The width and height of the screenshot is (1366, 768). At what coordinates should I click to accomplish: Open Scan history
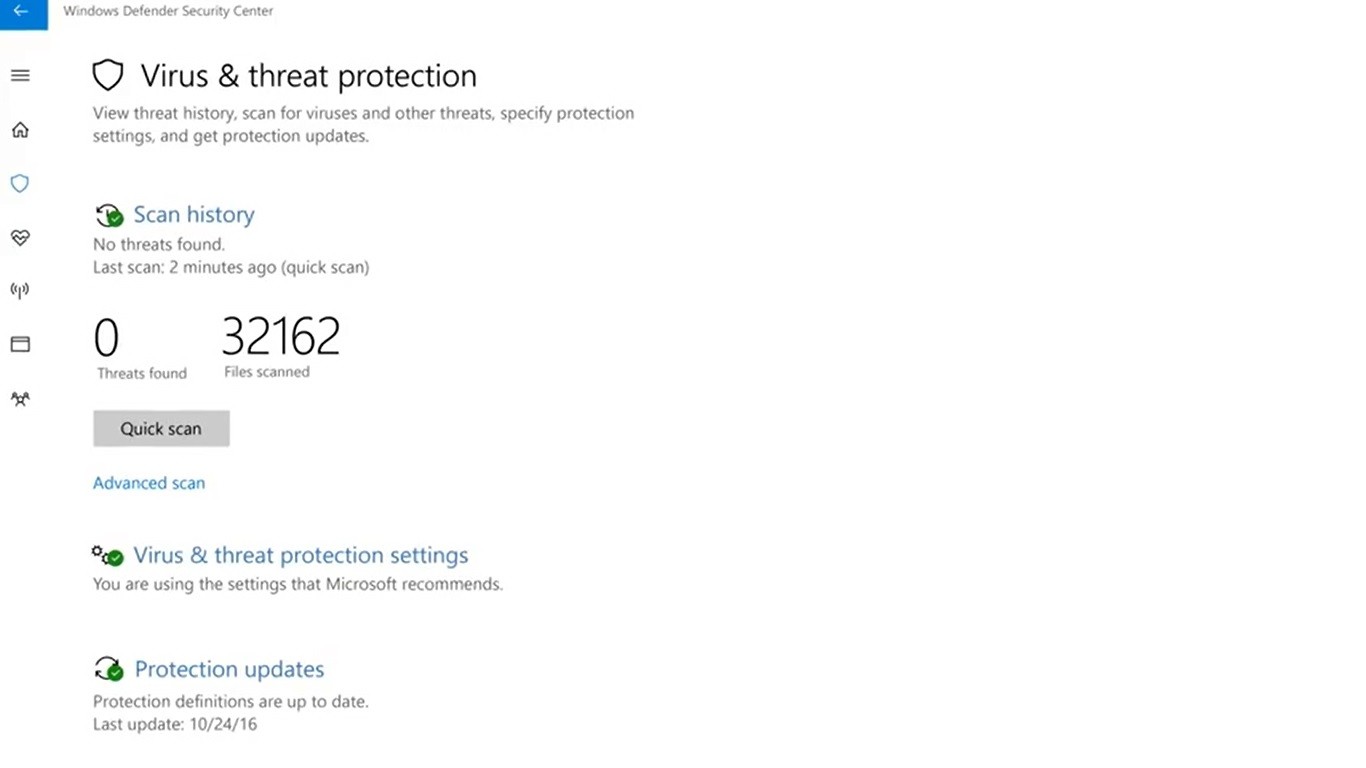click(x=193, y=214)
